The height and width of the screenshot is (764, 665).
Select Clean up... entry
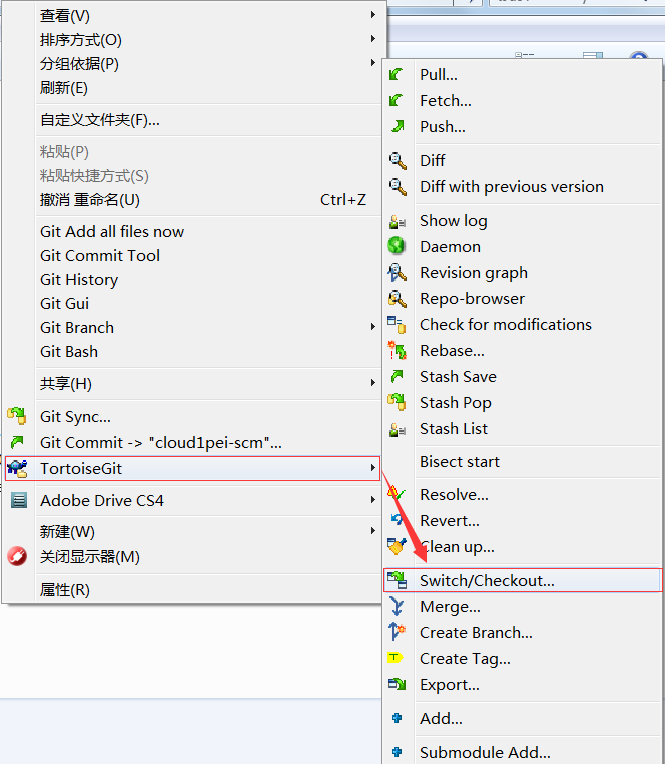[522, 547]
